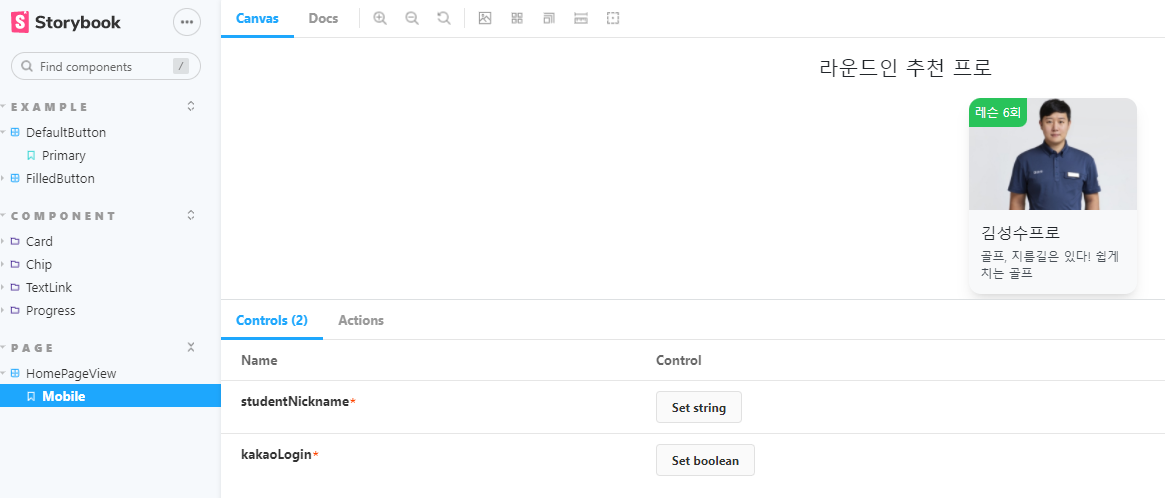
Task: Collapse the COMPONENT section heading
Action: (x=63, y=216)
